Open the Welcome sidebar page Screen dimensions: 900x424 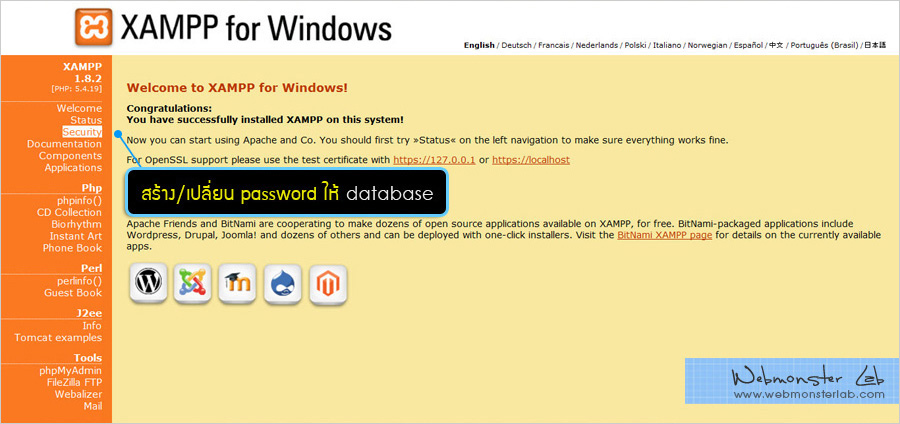tap(79, 108)
